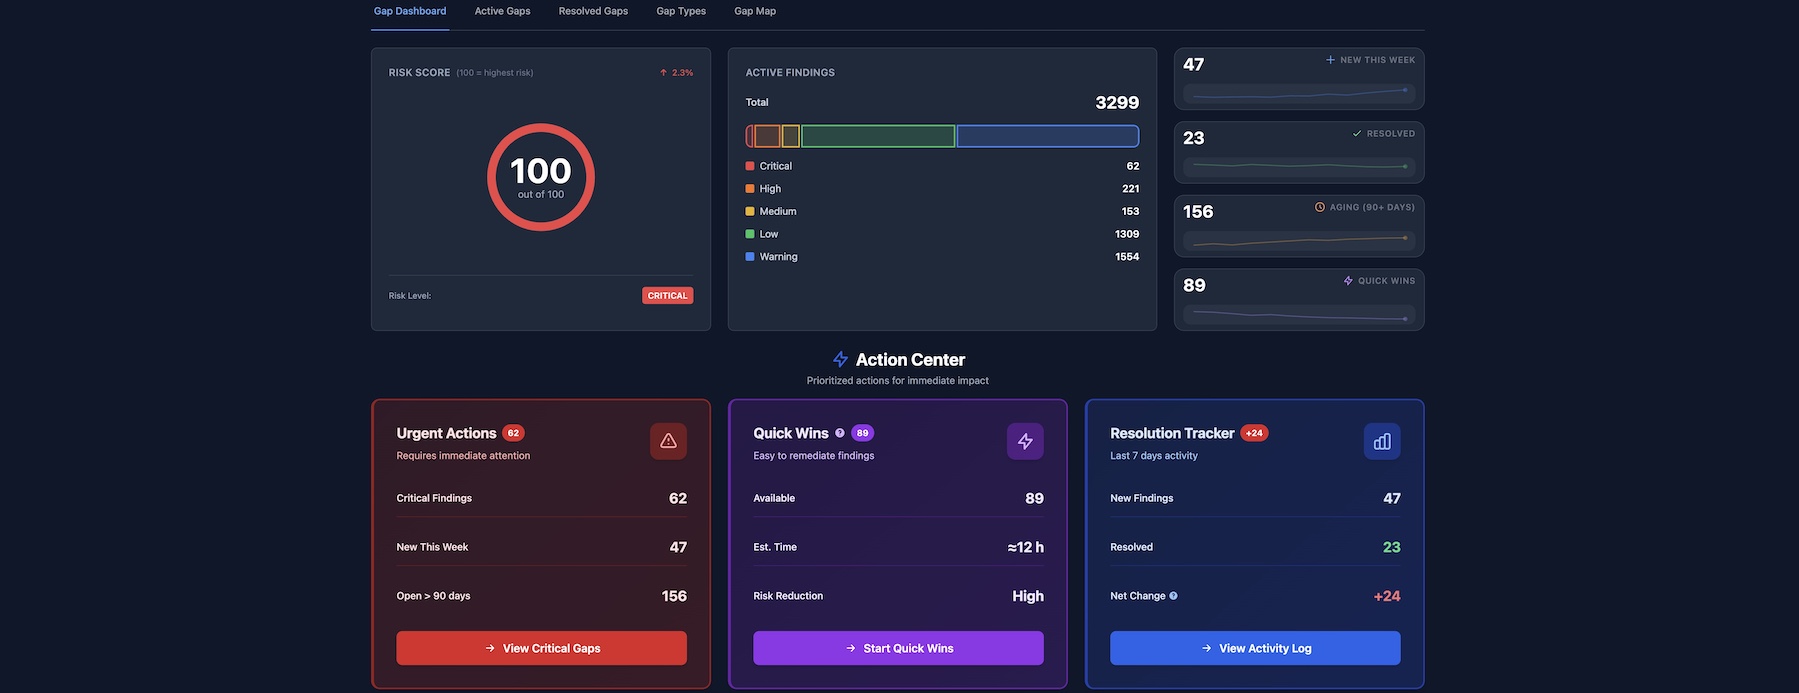Click the total findings value 3299
The height and width of the screenshot is (693, 1799).
coord(1117,103)
